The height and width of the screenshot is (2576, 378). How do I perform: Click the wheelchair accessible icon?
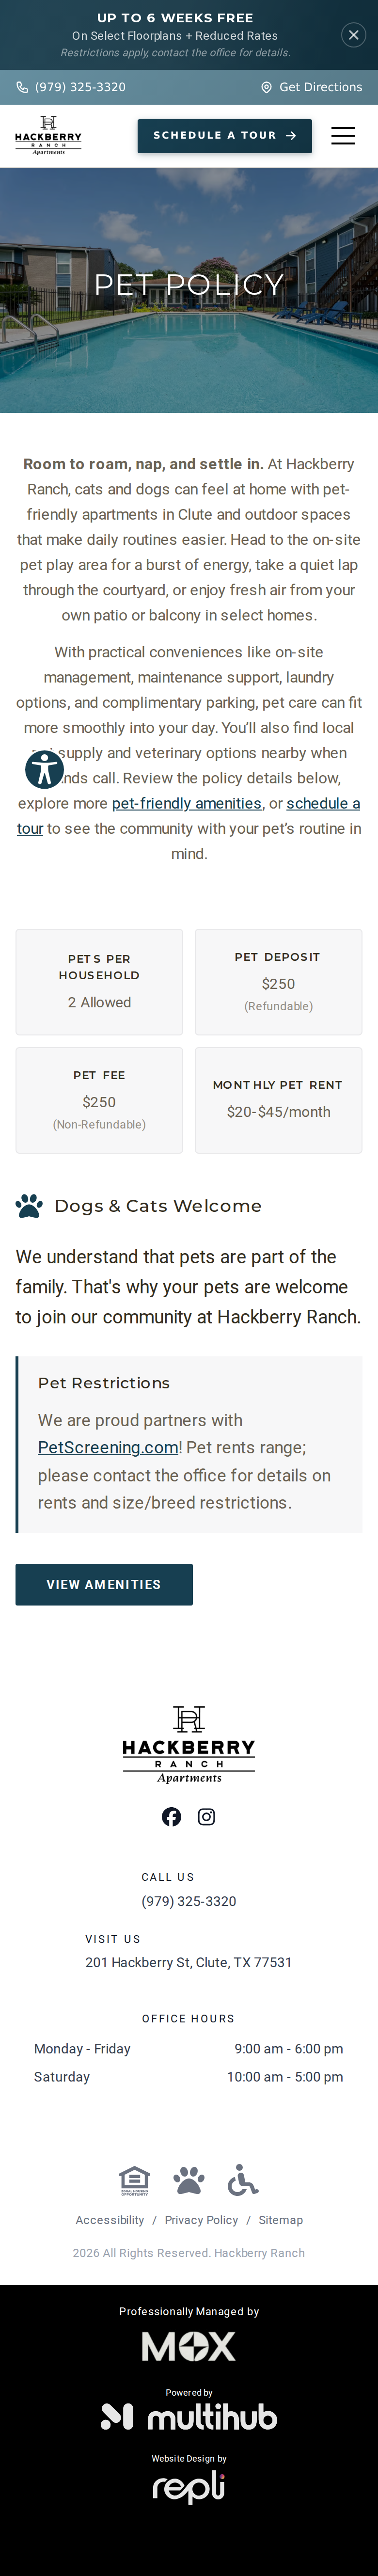click(x=243, y=2180)
